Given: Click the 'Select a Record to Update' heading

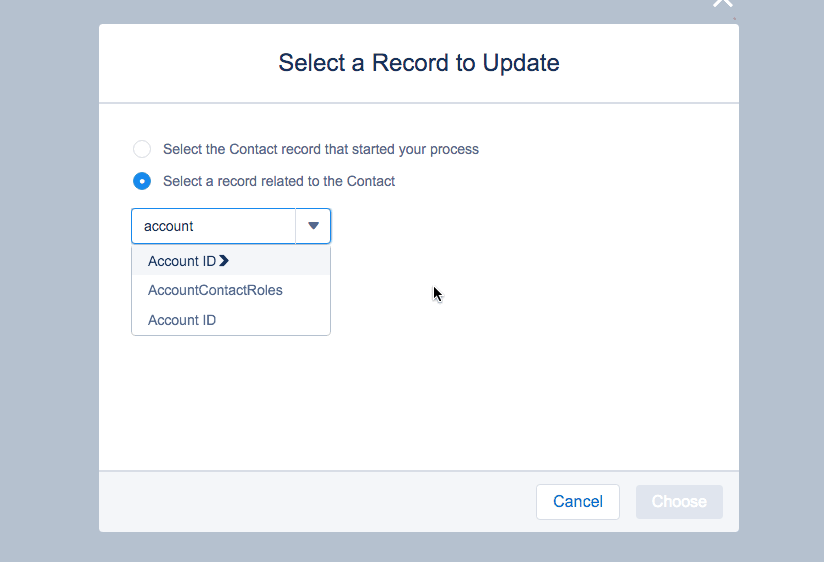Looking at the screenshot, I should (418, 63).
